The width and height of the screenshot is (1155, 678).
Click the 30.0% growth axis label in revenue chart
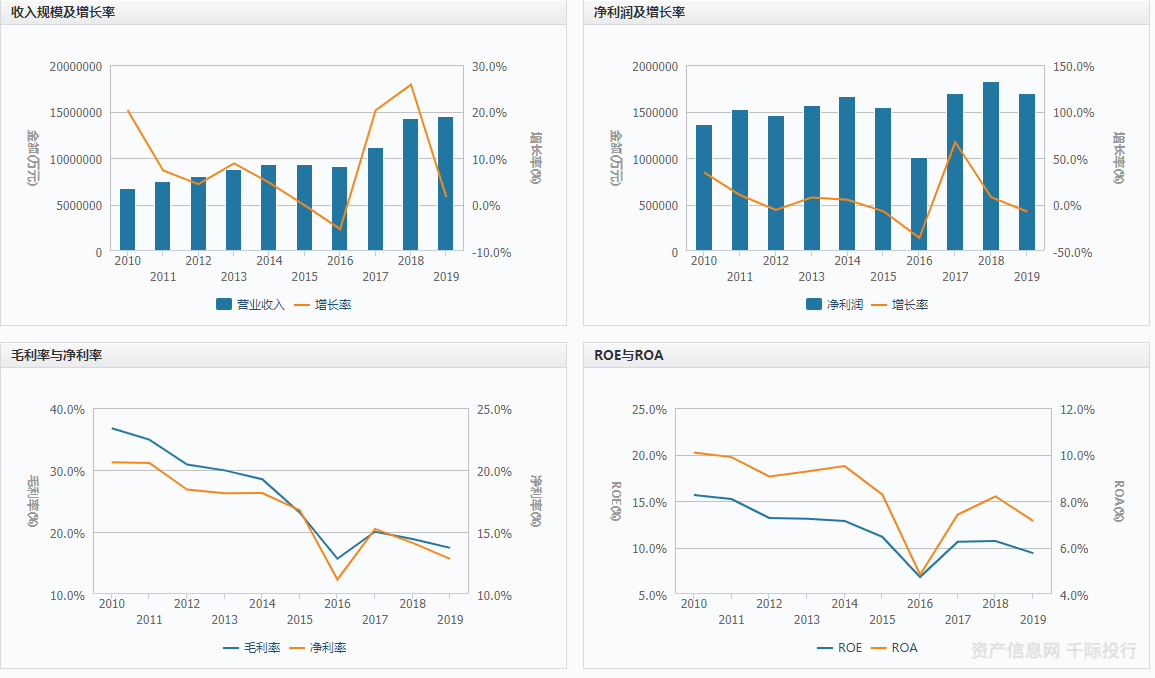[x=490, y=66]
